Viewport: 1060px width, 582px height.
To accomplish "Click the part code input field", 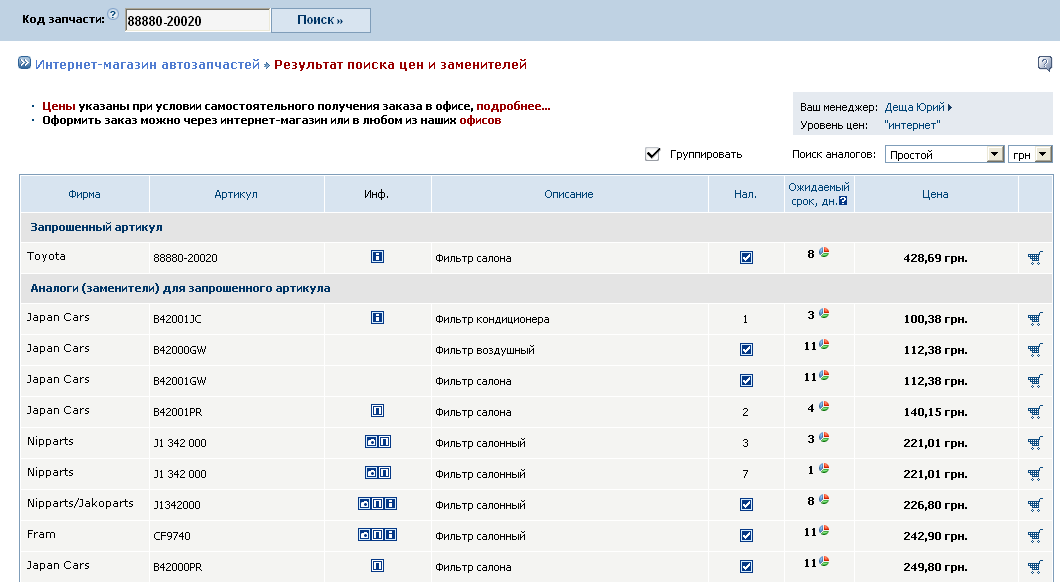I will point(196,21).
